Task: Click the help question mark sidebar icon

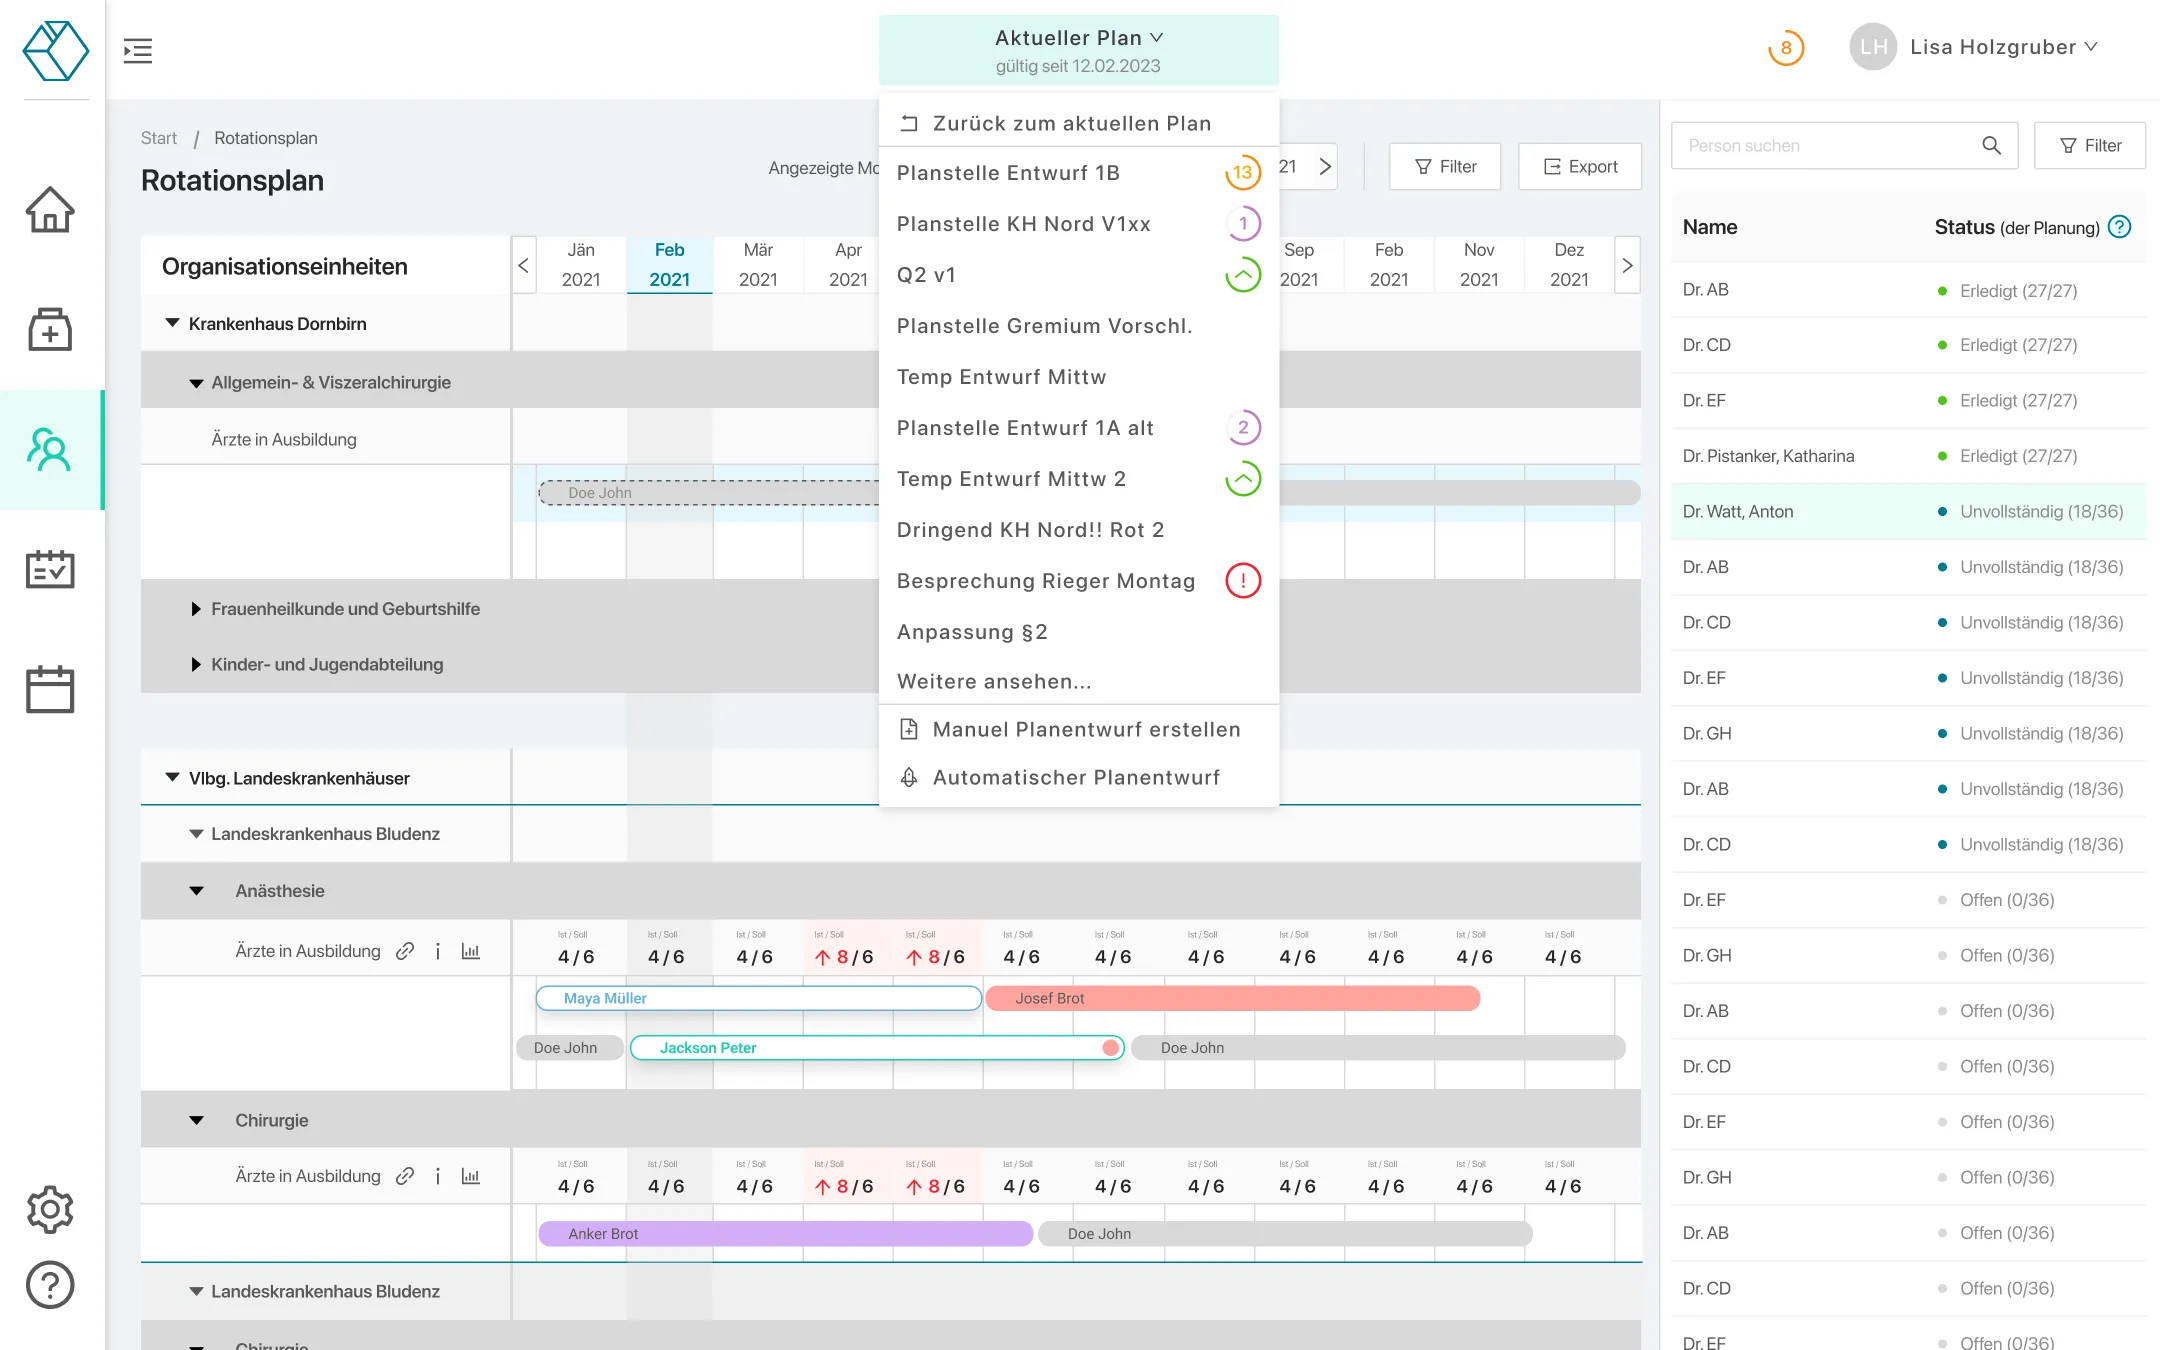Action: [x=50, y=1285]
